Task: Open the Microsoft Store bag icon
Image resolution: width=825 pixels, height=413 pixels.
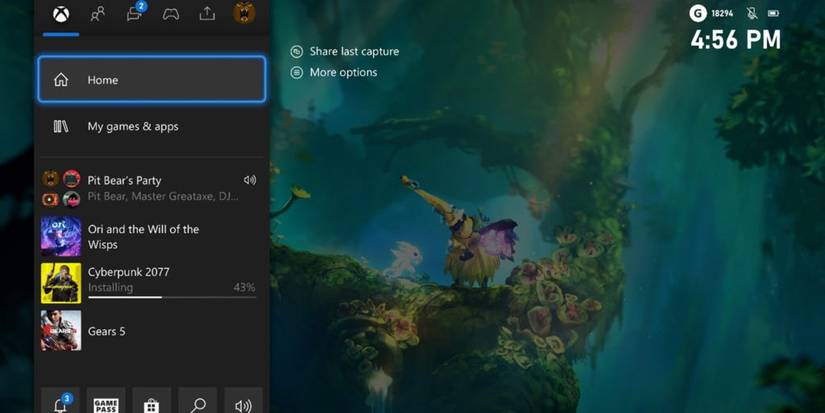Action: pyautogui.click(x=152, y=401)
